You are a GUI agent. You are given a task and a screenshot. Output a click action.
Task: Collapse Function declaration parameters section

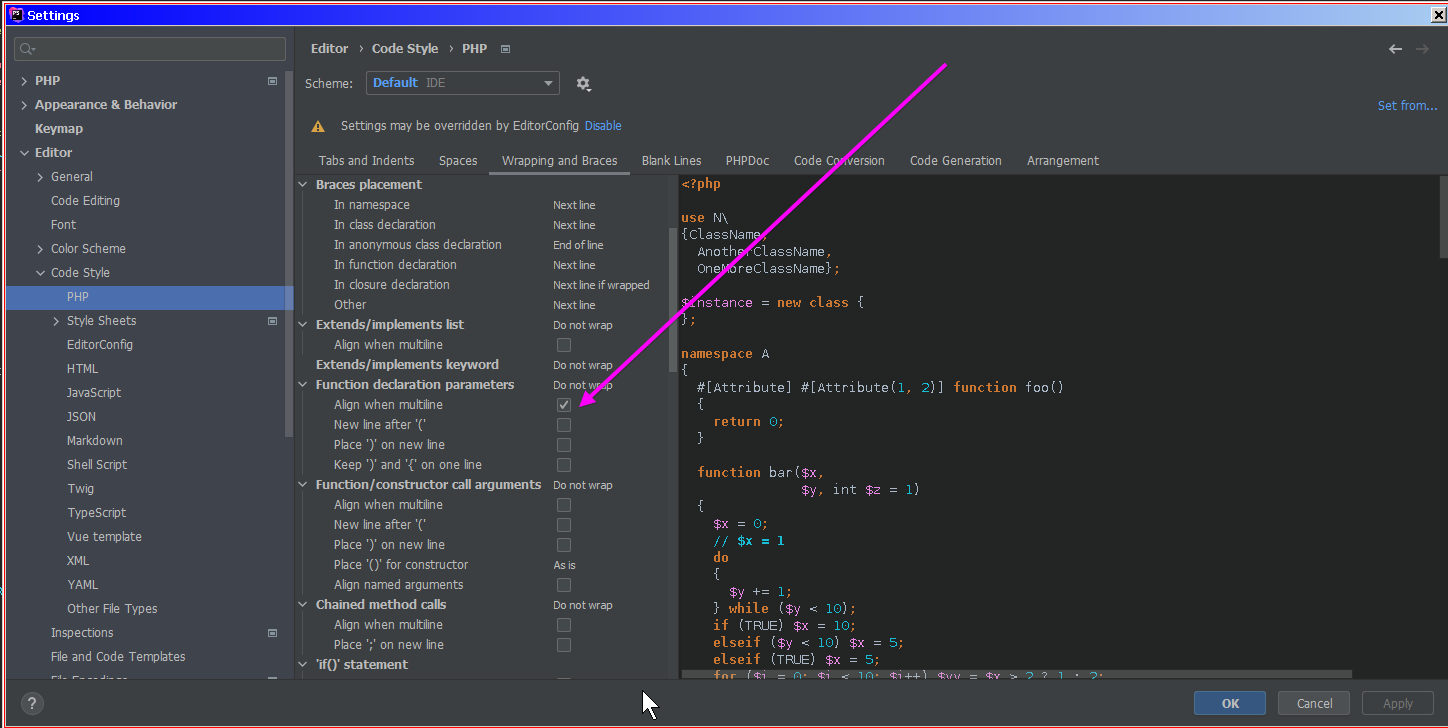[x=304, y=385]
